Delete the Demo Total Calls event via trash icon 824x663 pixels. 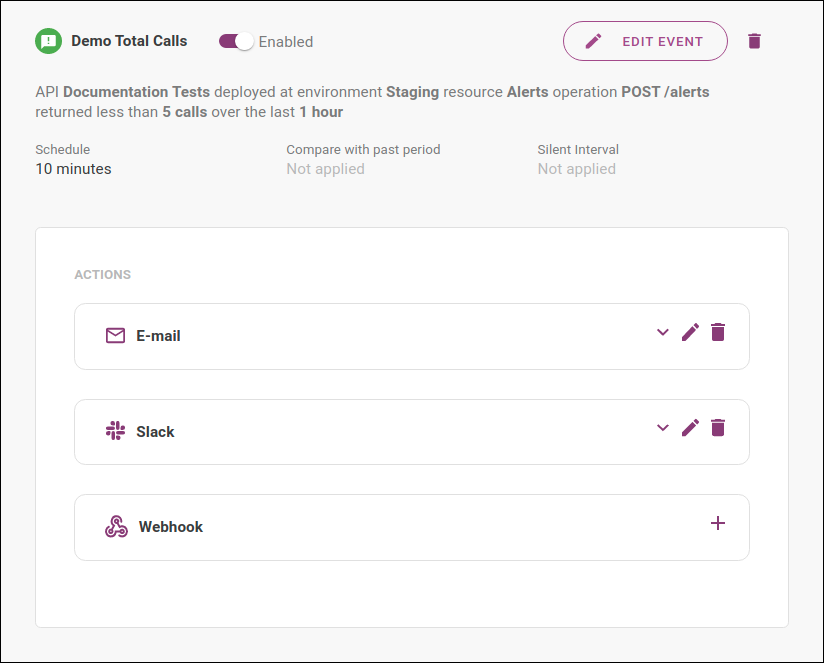pos(754,41)
